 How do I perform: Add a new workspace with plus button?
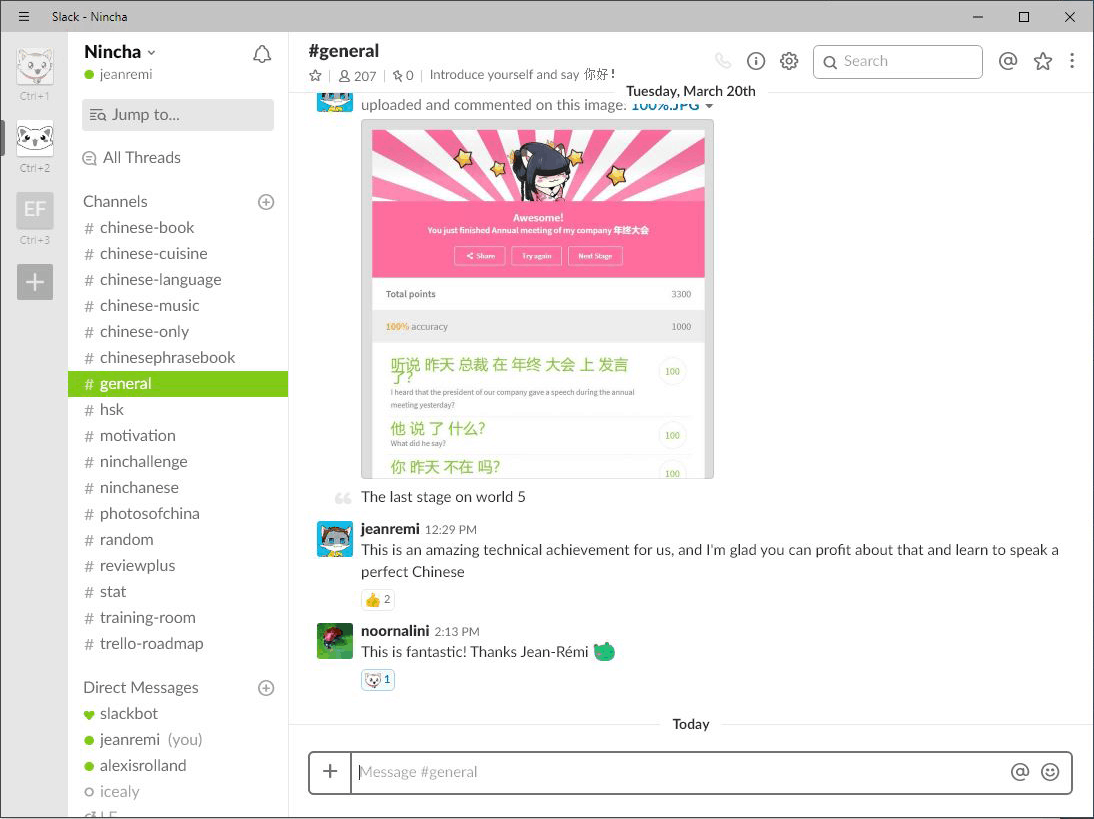point(35,282)
